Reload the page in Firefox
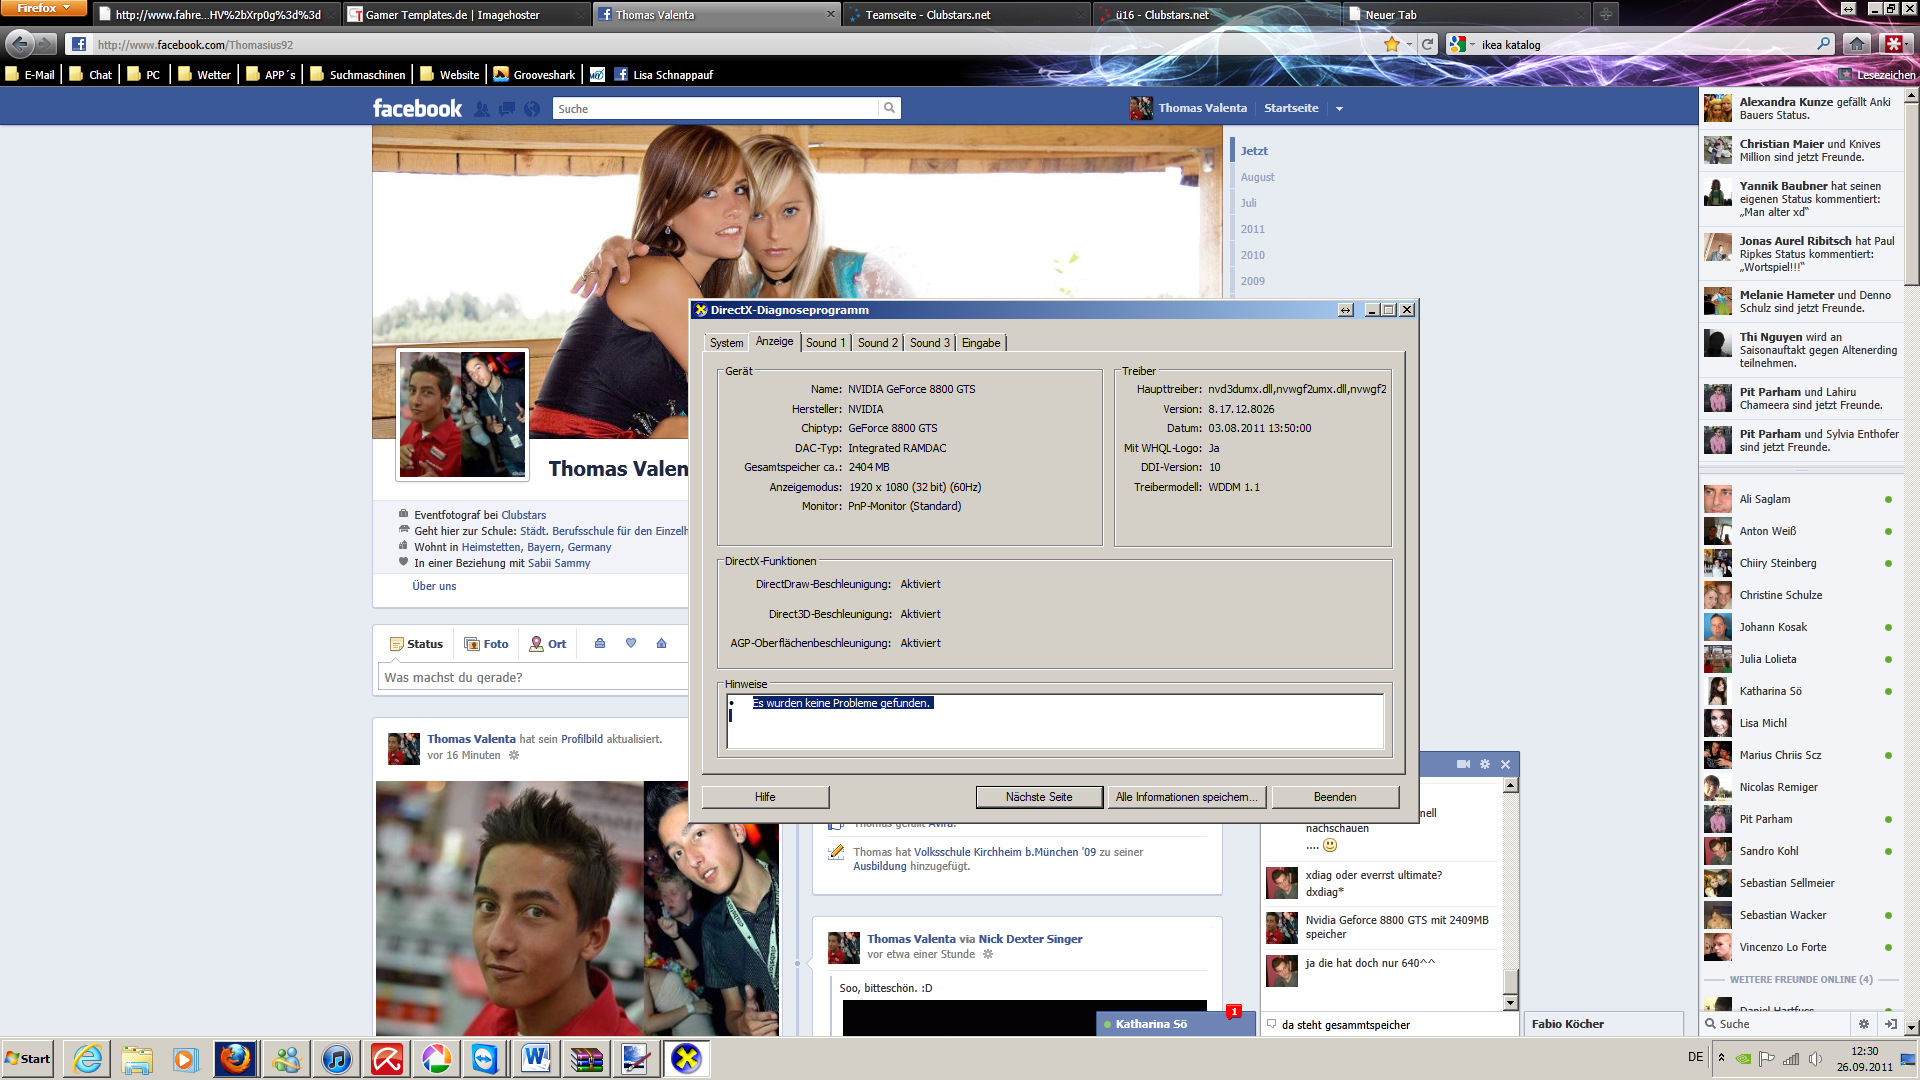Viewport: 1920px width, 1080px height. pyautogui.click(x=1428, y=44)
